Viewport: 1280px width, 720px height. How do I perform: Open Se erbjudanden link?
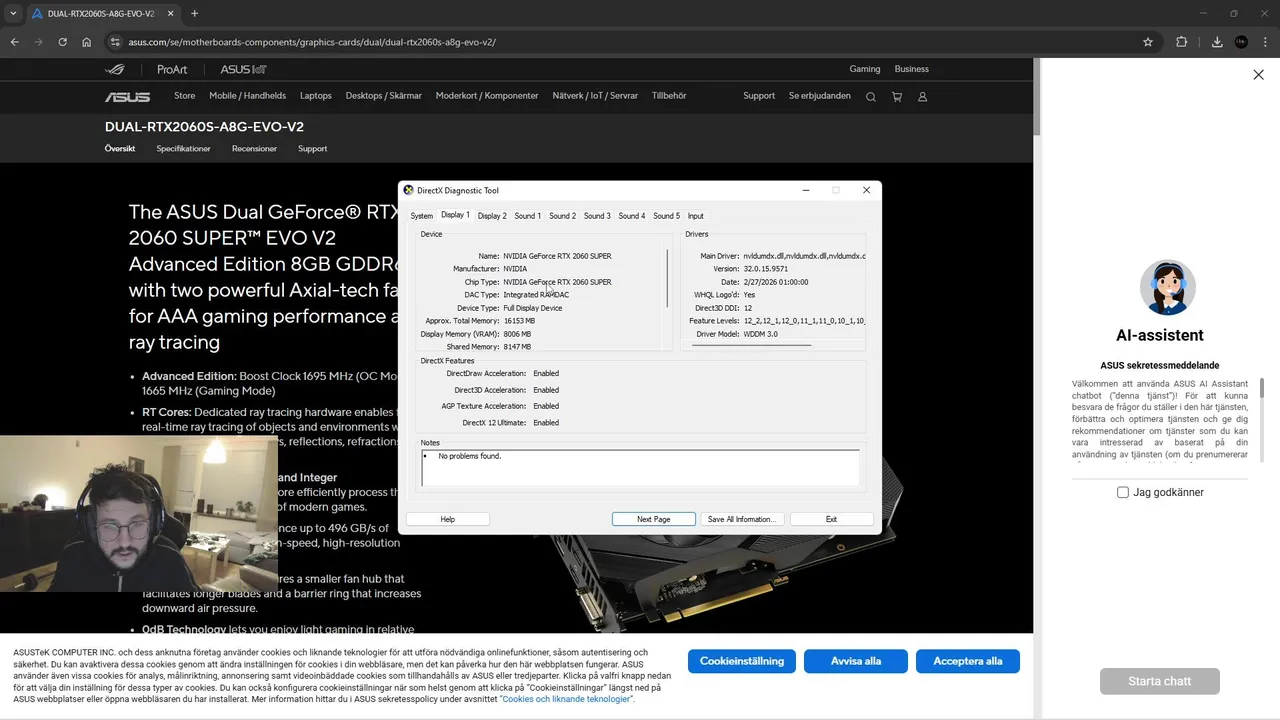(820, 96)
